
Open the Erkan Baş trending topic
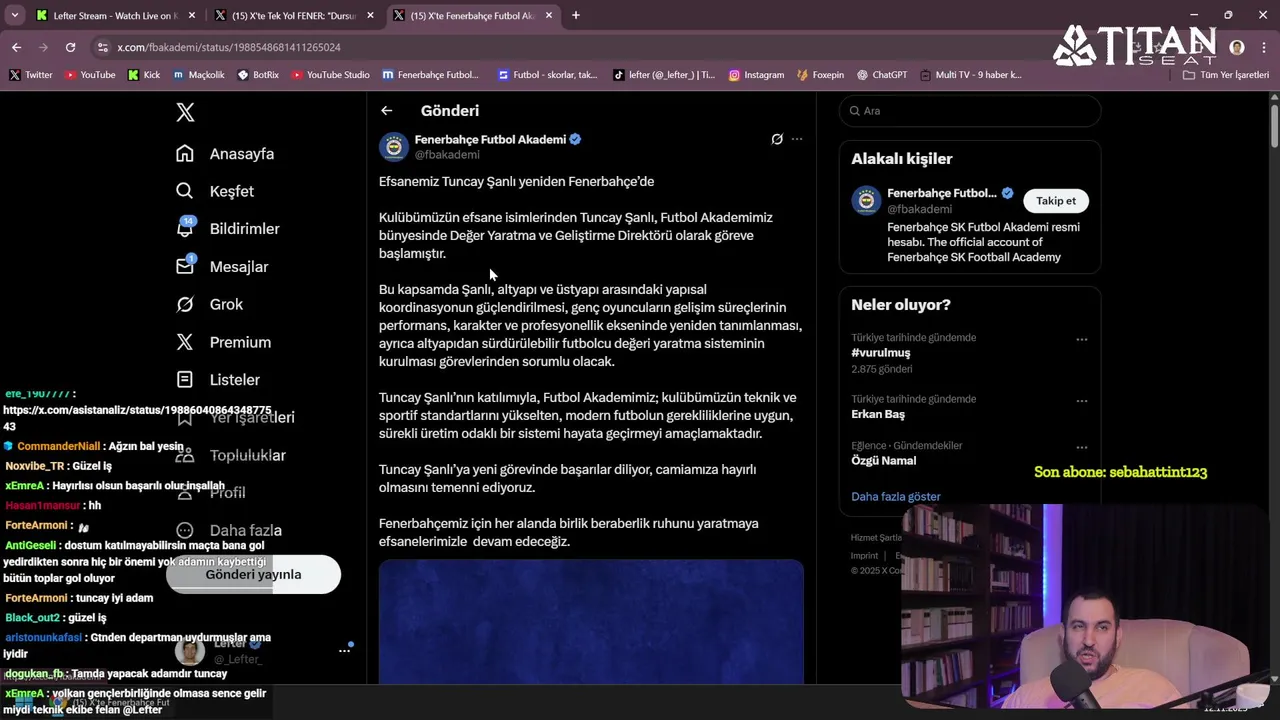click(x=878, y=414)
